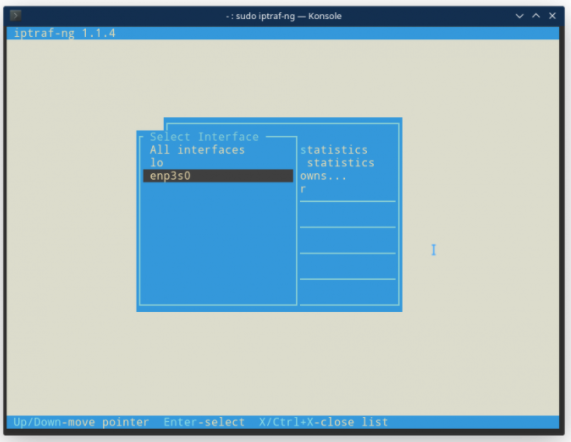Click the 'Enter-select' status bar hint
Screen dimensions: 571x442
click(204, 422)
